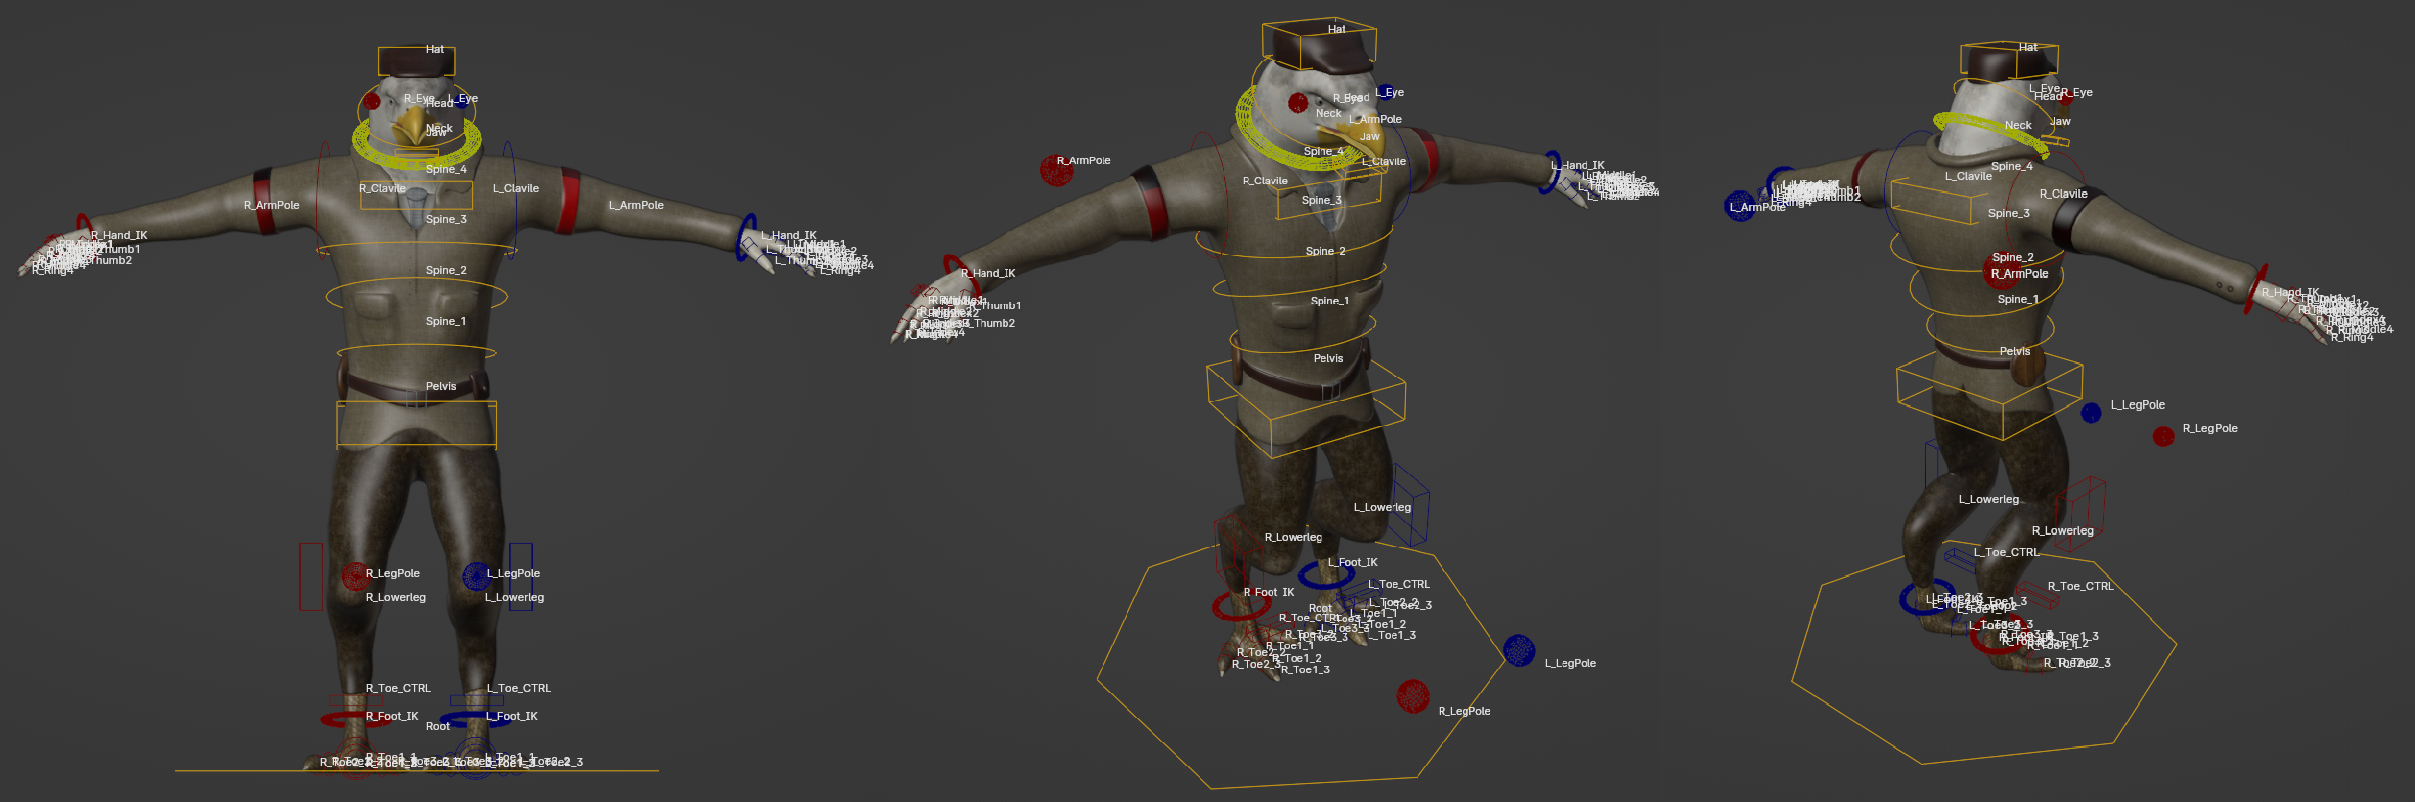Select L_Lowerleg label in the front view

[x=515, y=597]
